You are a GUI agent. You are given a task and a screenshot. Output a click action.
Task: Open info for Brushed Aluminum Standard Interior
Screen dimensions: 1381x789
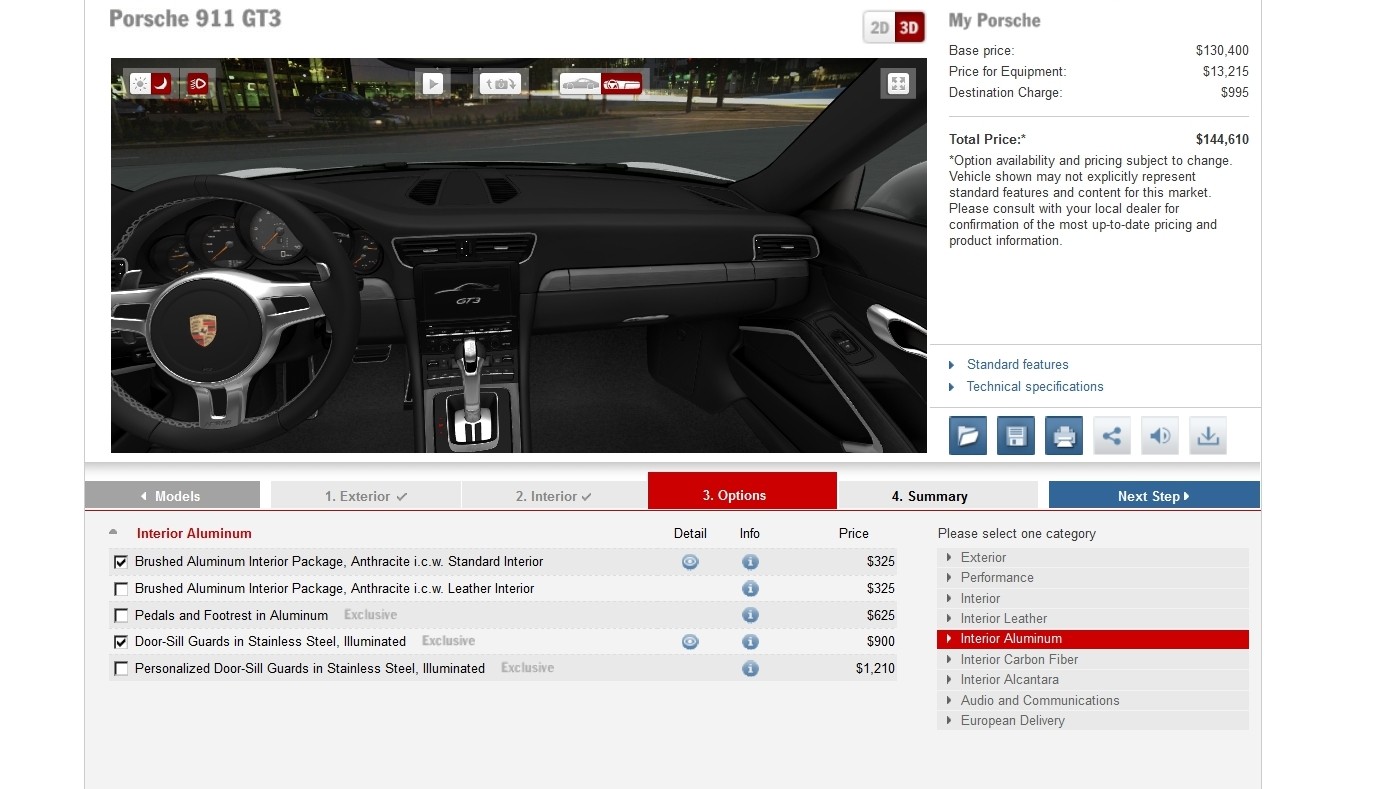[x=750, y=562]
